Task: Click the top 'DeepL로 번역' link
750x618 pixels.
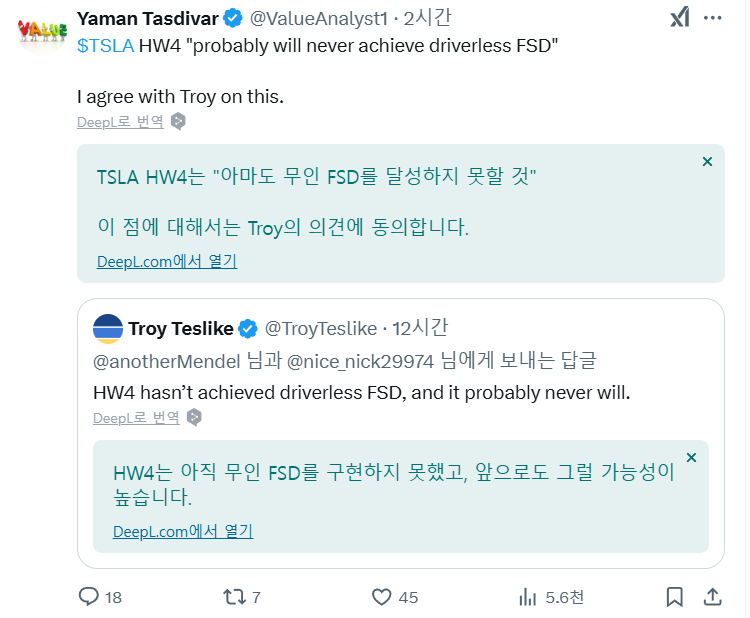Action: pos(120,122)
